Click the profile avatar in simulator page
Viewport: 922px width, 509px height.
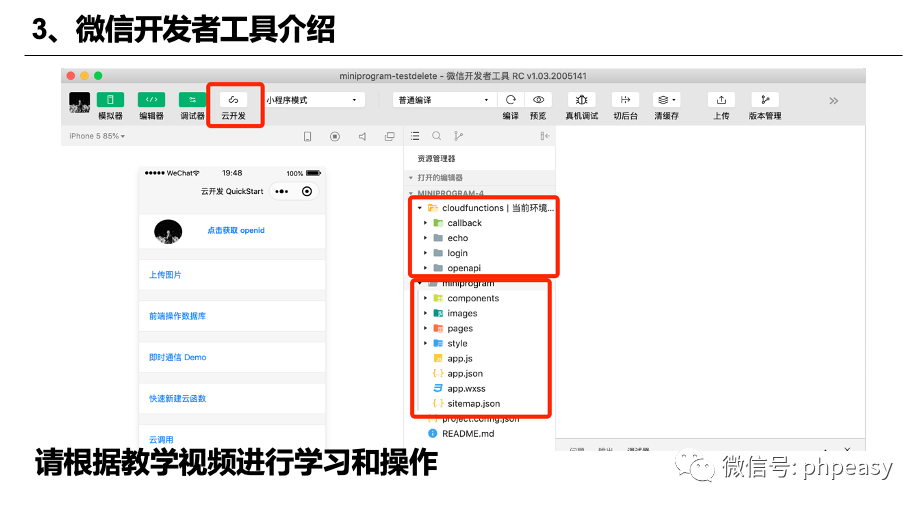[168, 232]
